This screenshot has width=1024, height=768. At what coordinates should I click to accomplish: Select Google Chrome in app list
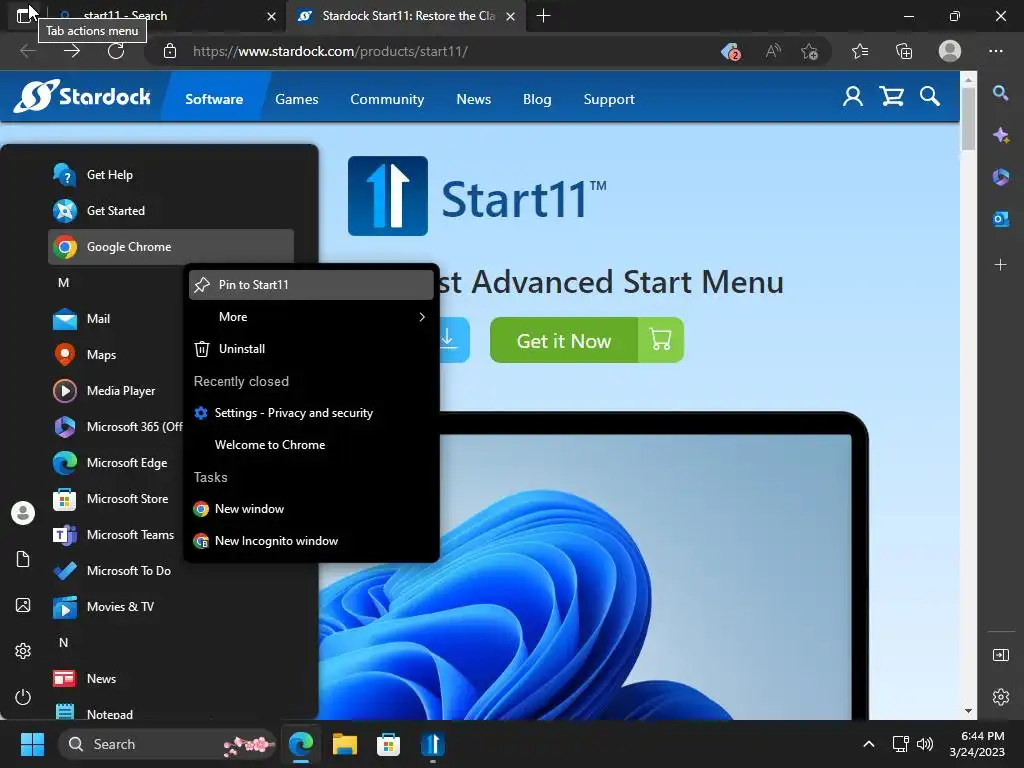[171, 247]
